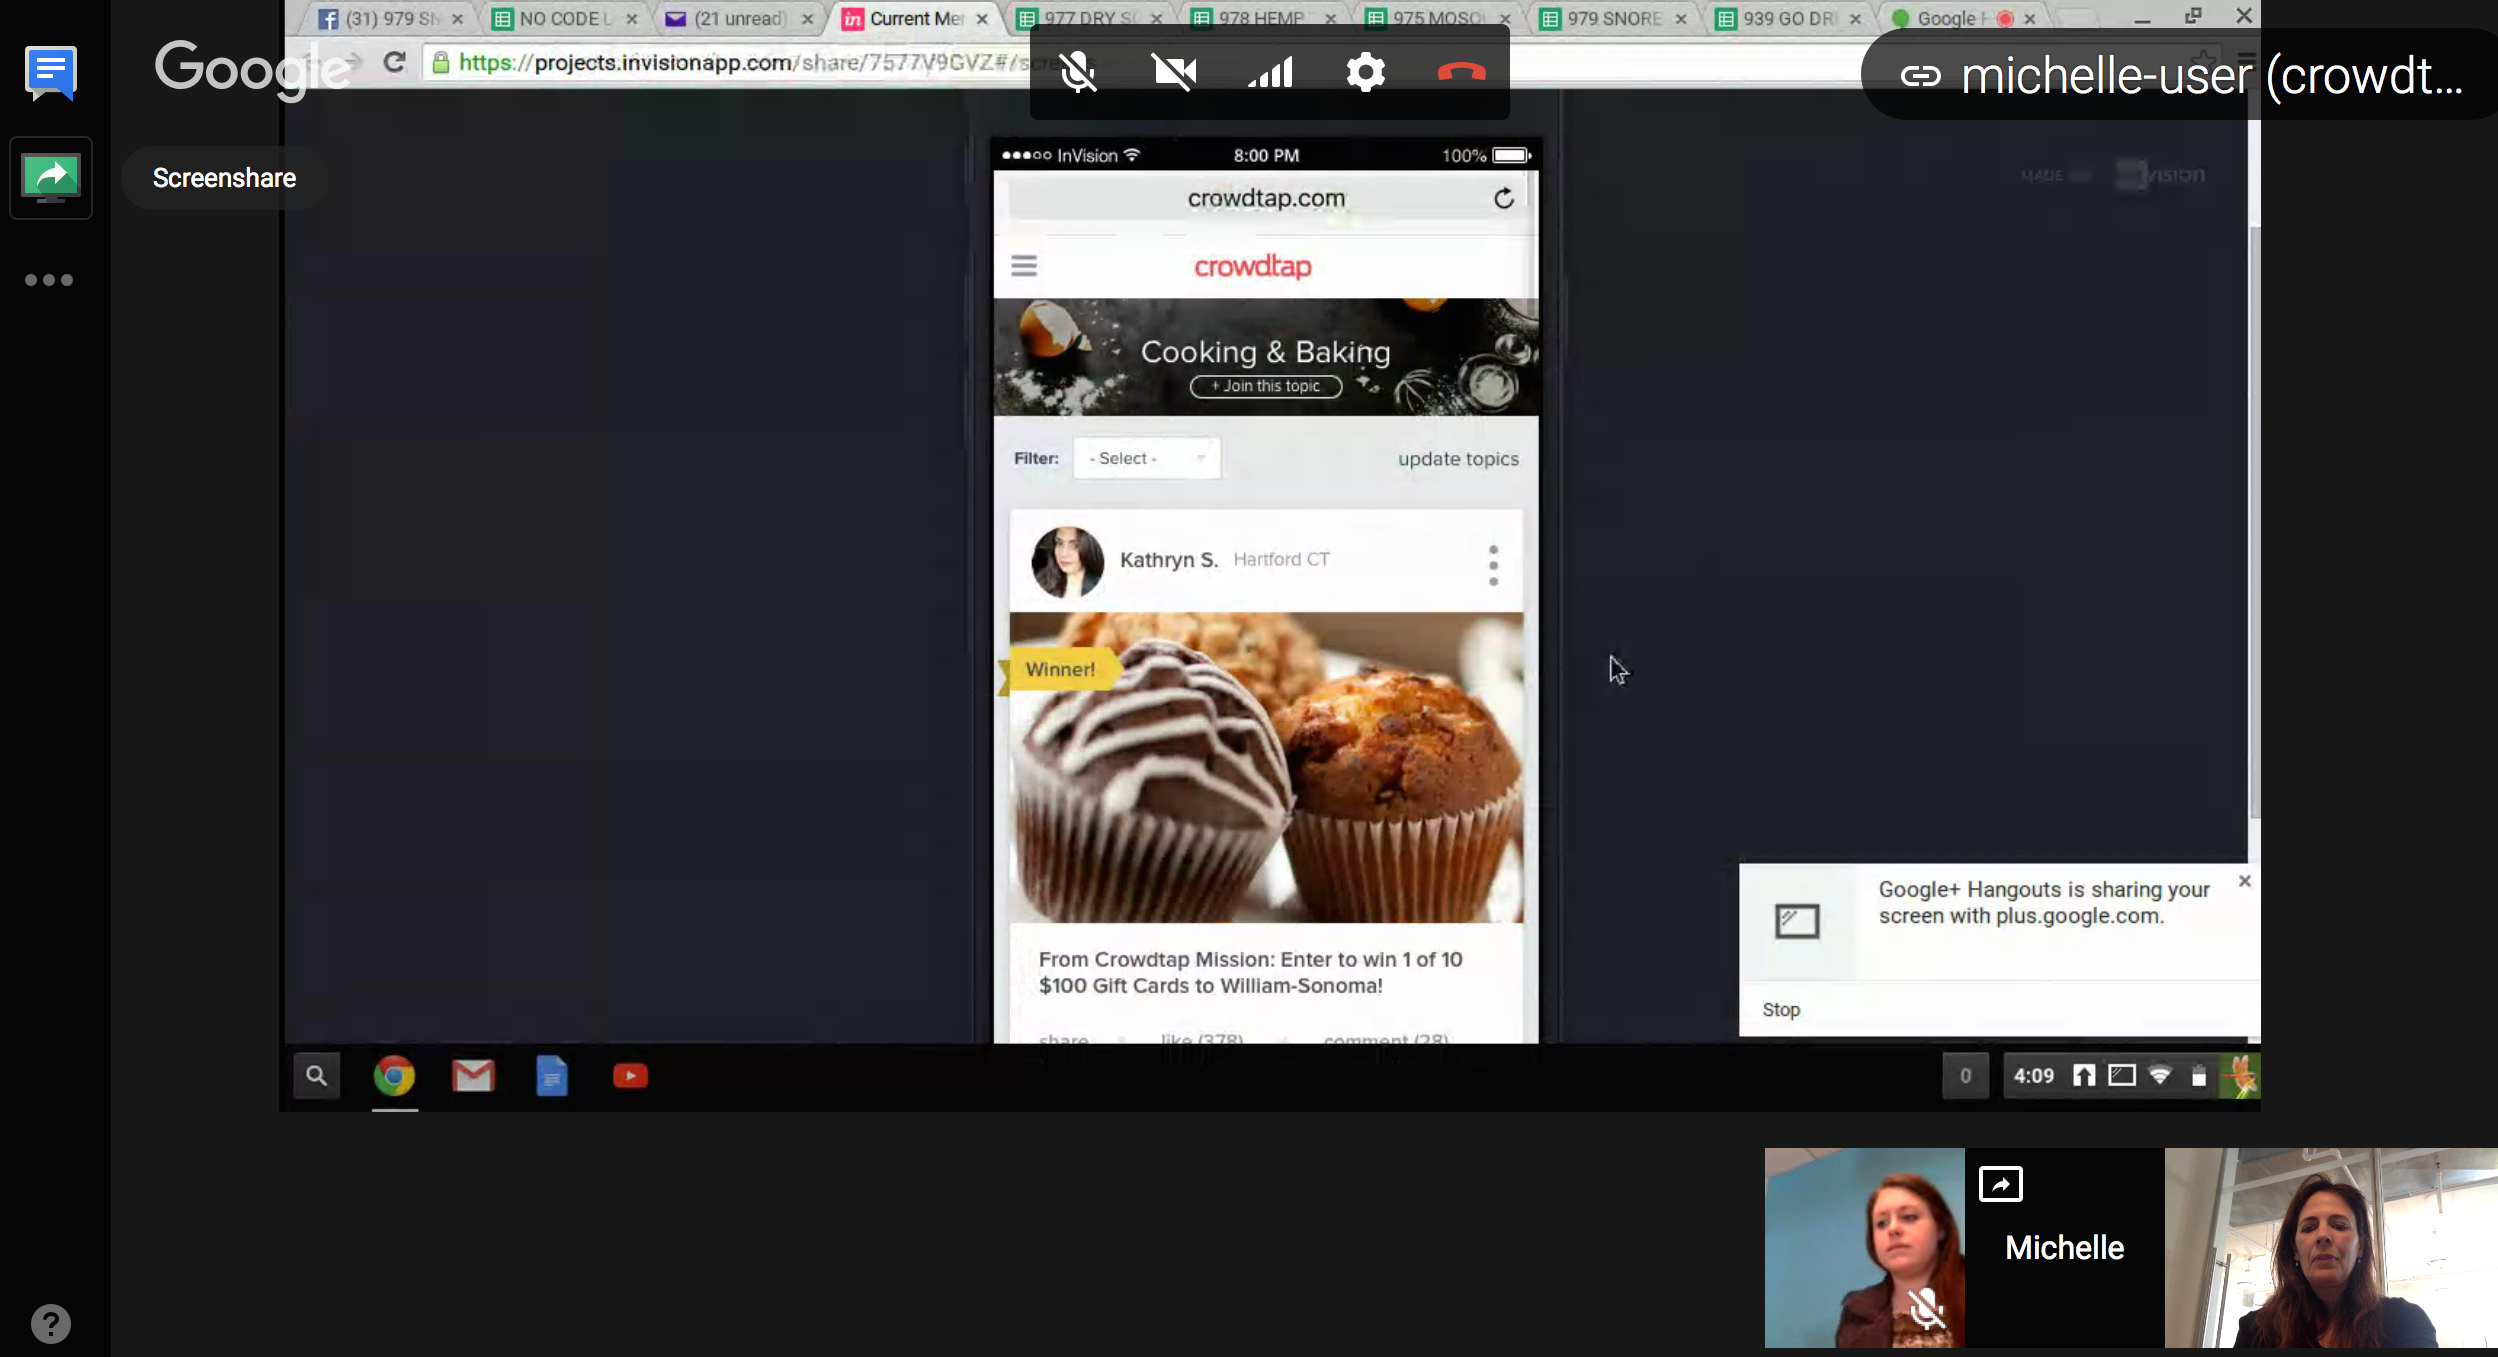Reload the shared browser page
The height and width of the screenshot is (1357, 2498).
(x=395, y=62)
